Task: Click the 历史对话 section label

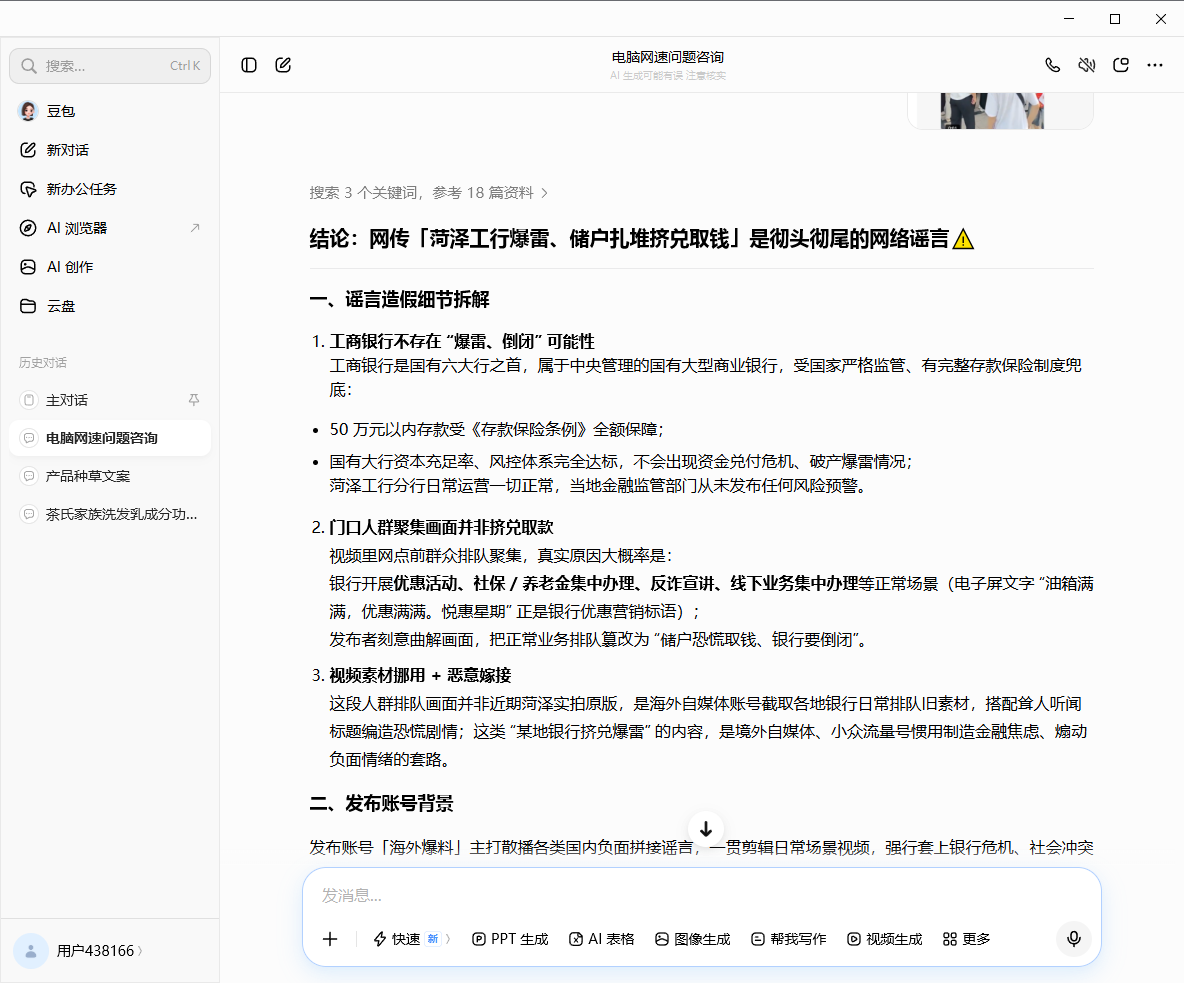Action: tap(43, 362)
